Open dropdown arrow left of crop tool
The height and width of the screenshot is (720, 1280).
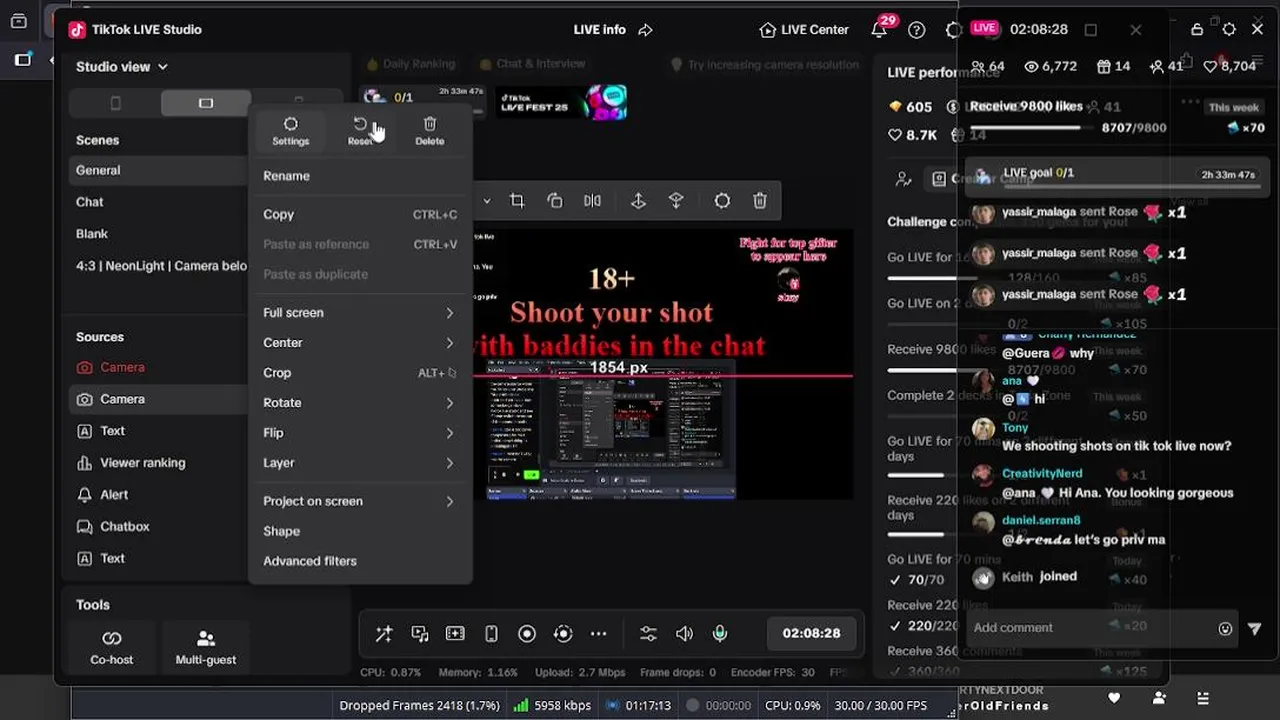tap(487, 201)
